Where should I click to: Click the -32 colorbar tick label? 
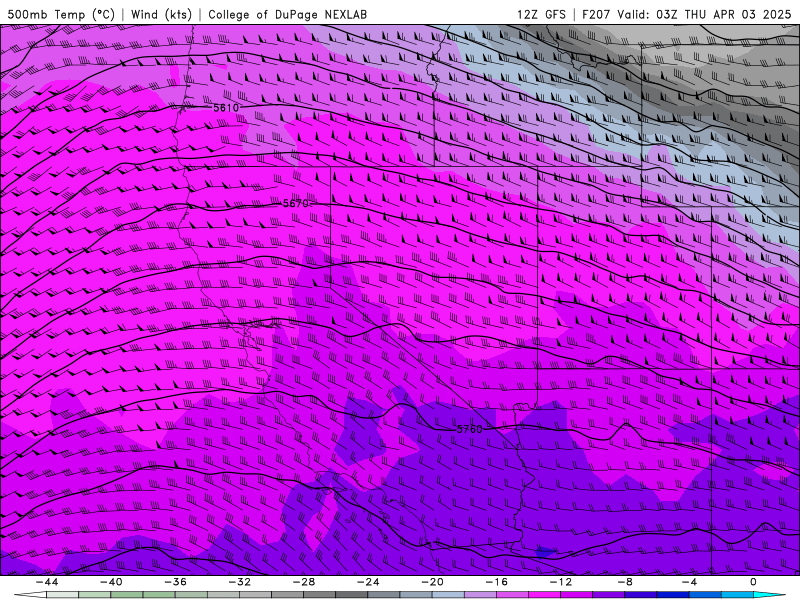coord(239,582)
